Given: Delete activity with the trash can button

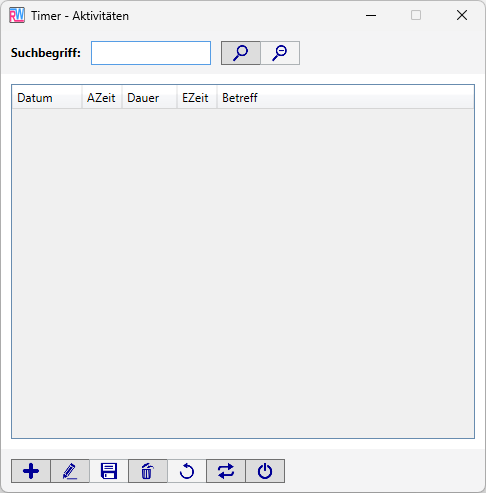Looking at the screenshot, I should [x=148, y=471].
